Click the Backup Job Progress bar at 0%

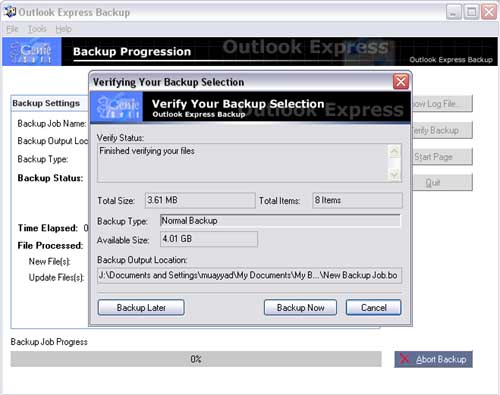pos(196,359)
